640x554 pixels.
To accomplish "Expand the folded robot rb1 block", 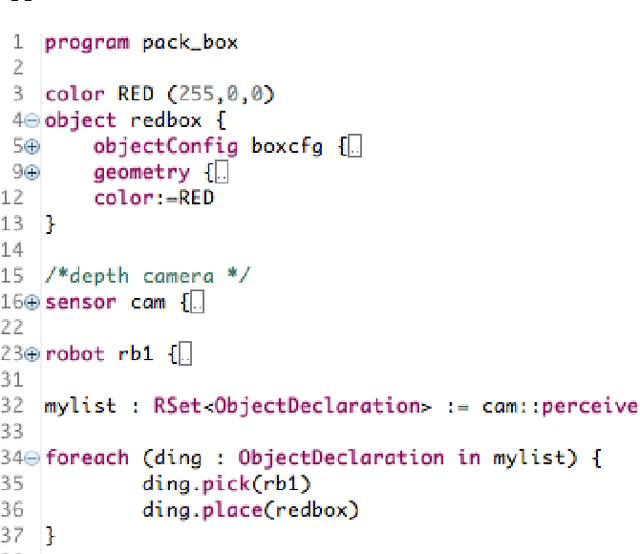I will point(32,354).
